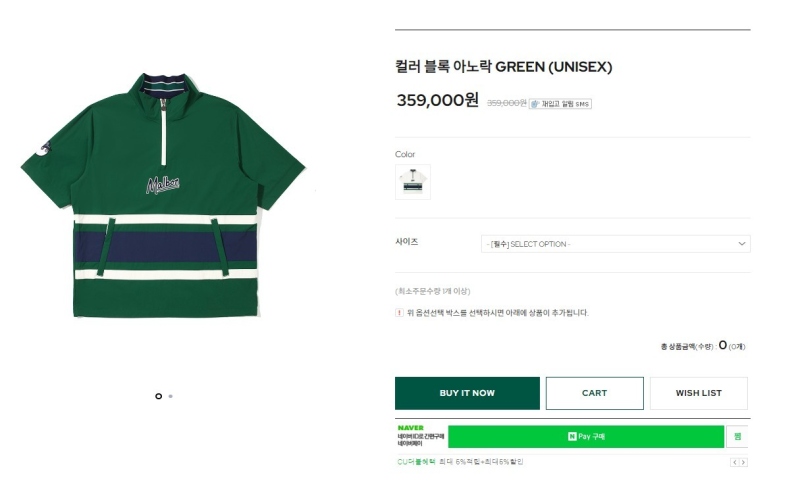Select the white color variant swatch
Viewport: 800px width, 490px height.
point(413,182)
